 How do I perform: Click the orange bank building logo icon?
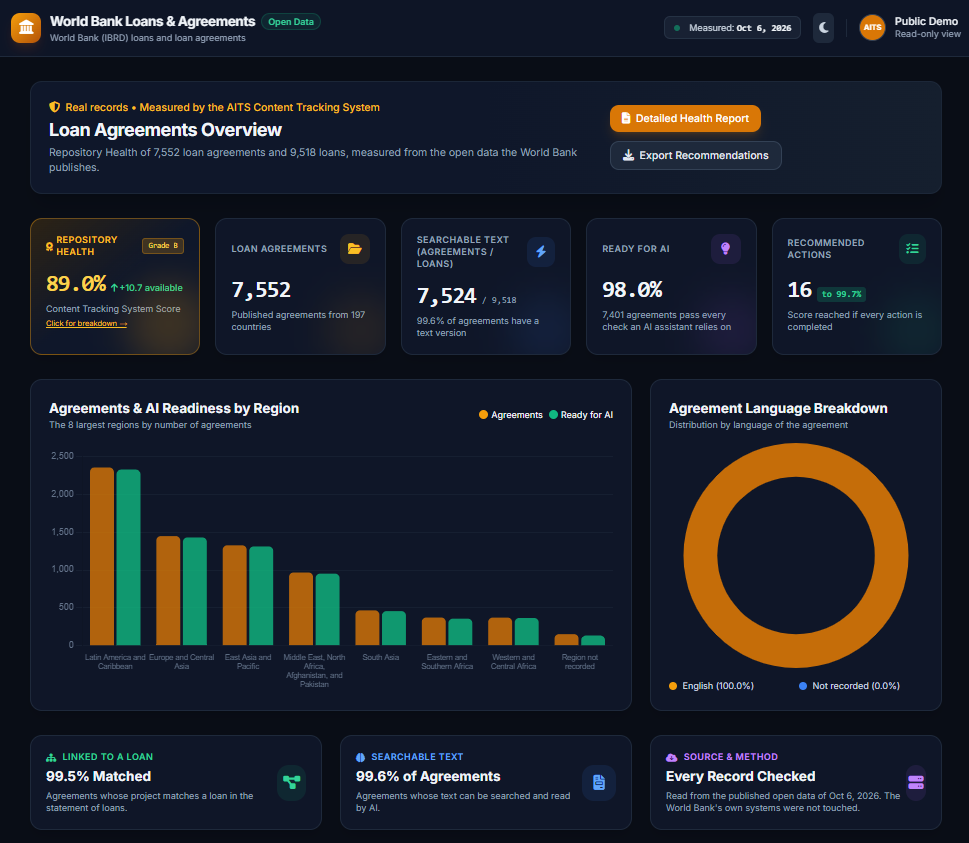point(26,28)
